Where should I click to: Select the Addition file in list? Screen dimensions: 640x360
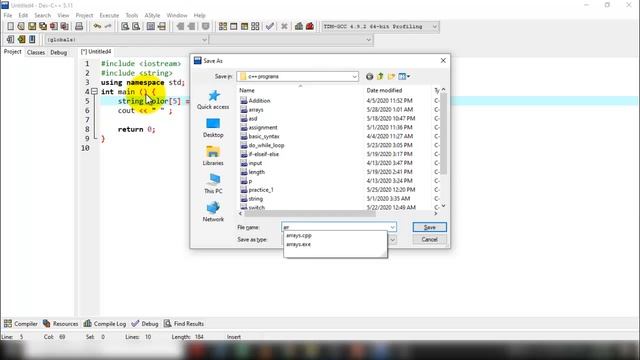pyautogui.click(x=255, y=100)
